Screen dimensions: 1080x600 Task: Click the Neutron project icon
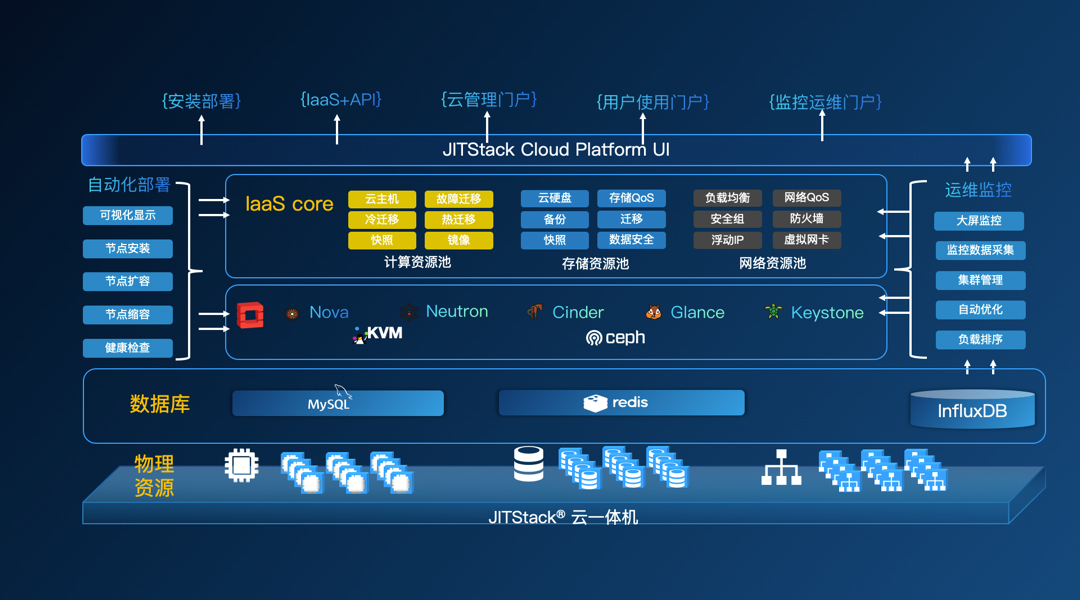click(409, 312)
